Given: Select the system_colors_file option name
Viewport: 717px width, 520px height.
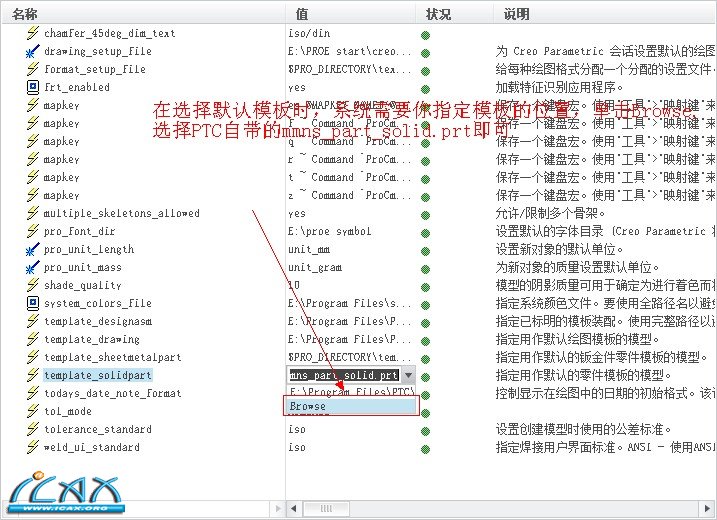Looking at the screenshot, I should point(97,303).
